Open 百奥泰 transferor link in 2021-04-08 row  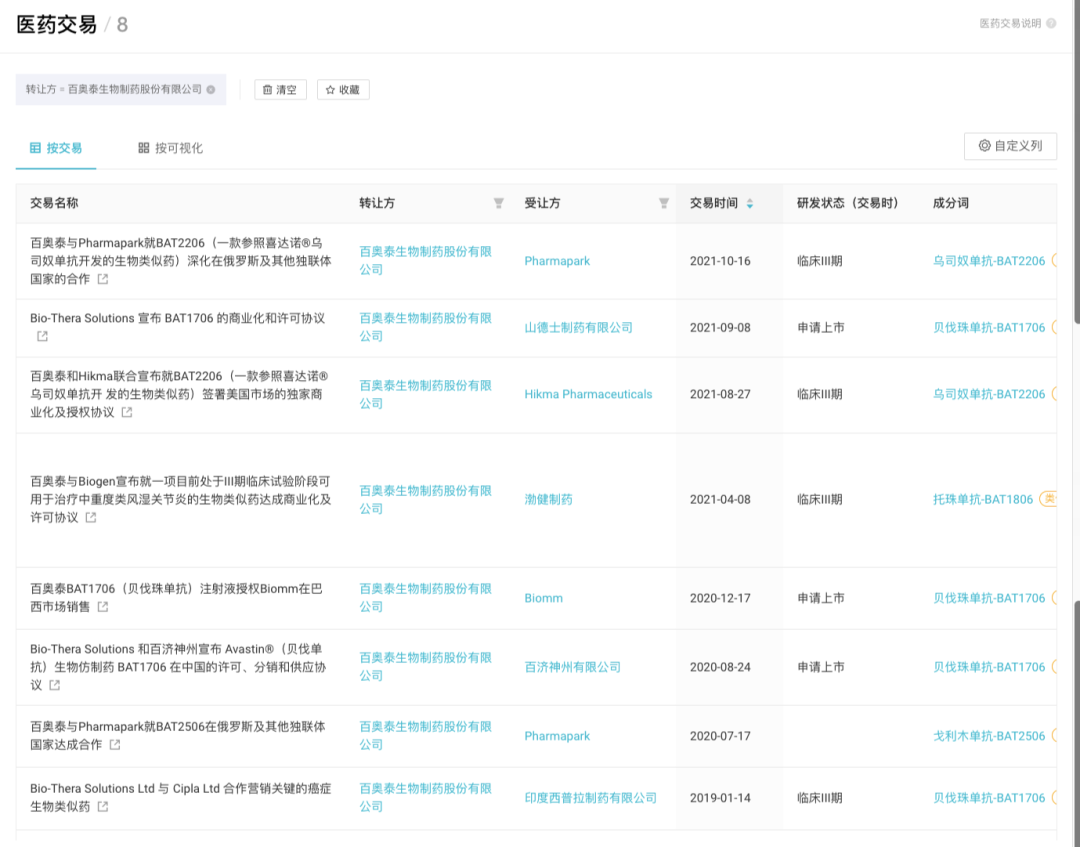point(426,499)
